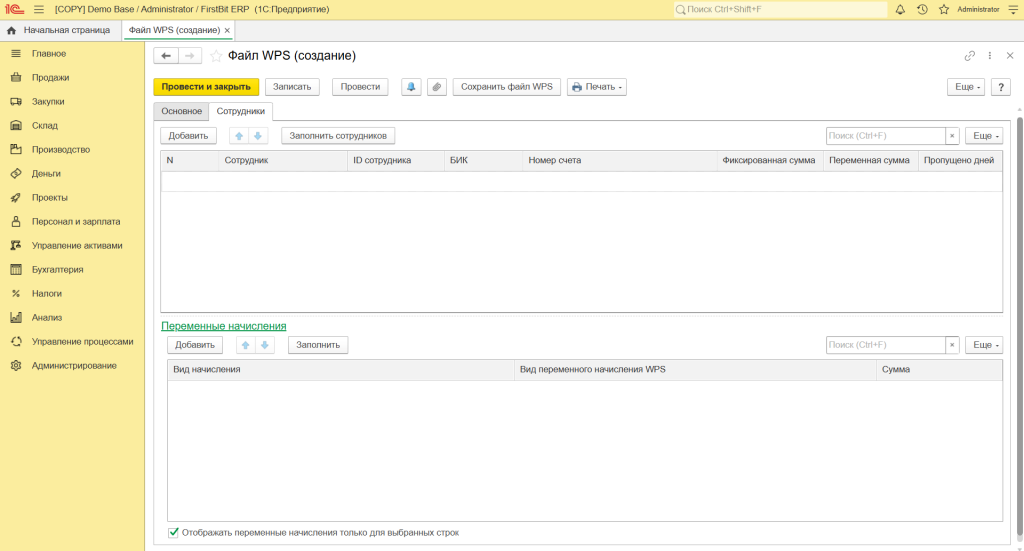Open Управление процессами section
Screen dimensions: 1024x551
[72, 341]
